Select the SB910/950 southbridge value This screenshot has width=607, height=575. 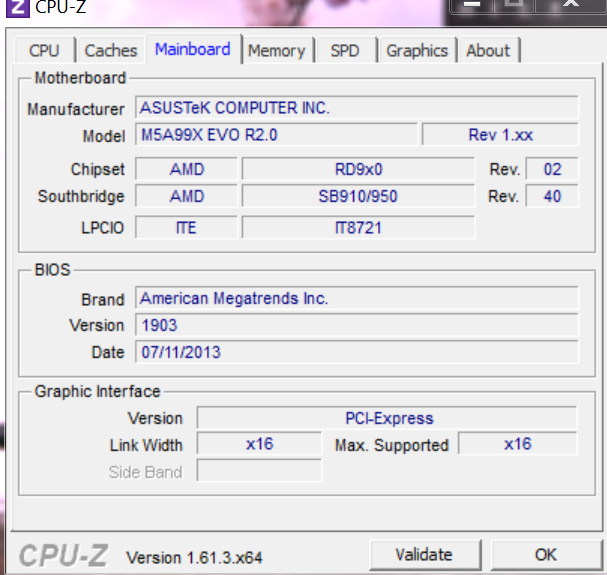click(358, 196)
